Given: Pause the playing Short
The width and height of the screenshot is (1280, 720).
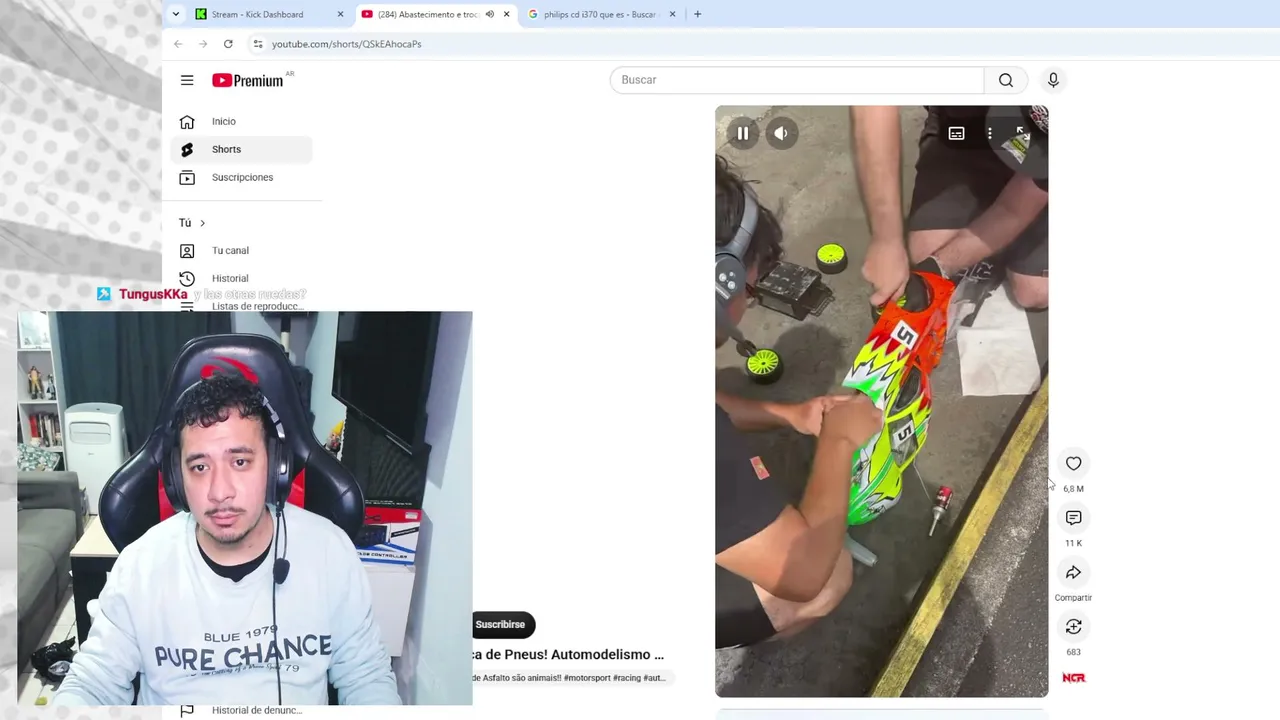Looking at the screenshot, I should [743, 133].
